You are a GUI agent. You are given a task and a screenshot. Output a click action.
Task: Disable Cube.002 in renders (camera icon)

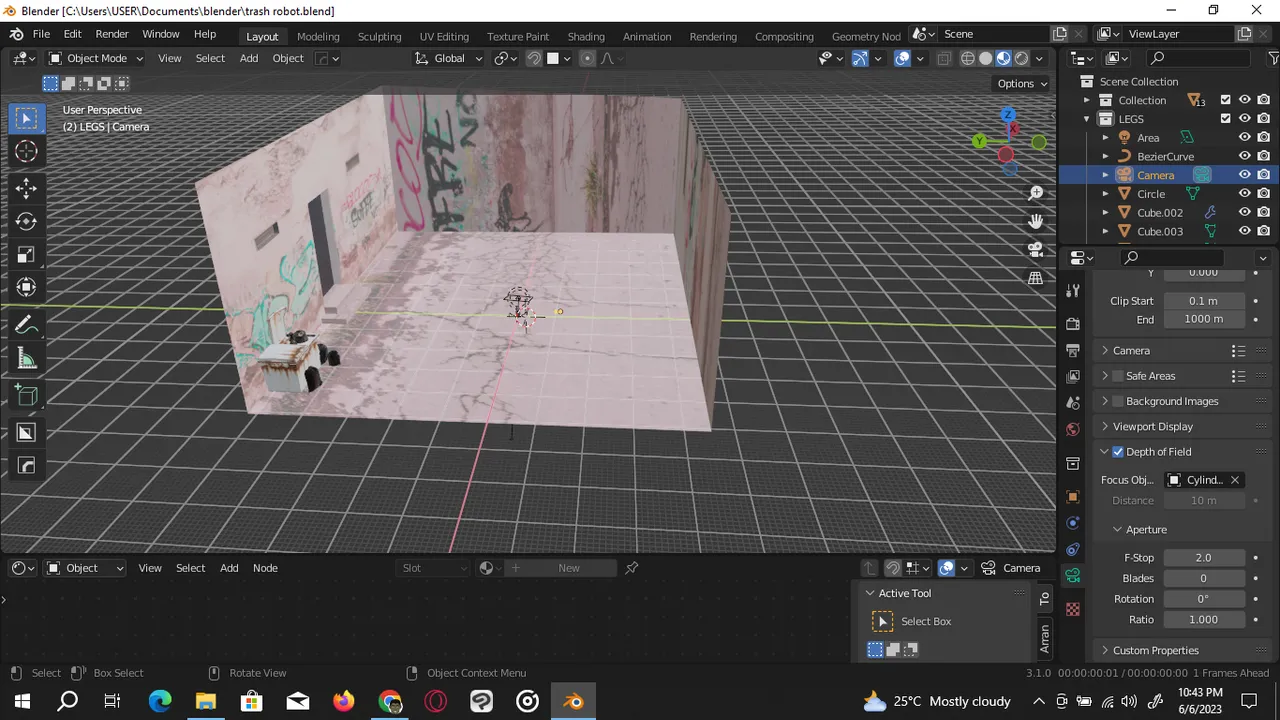point(1264,212)
